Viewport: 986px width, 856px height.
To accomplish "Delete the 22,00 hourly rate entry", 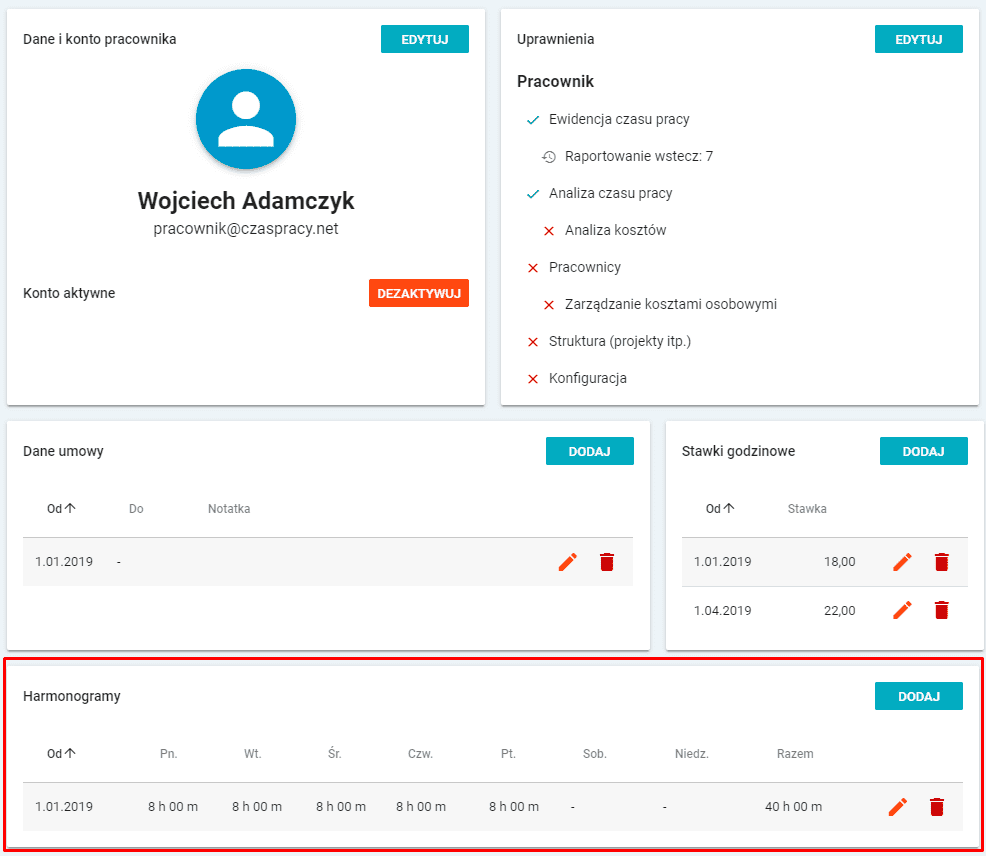I will click(x=941, y=610).
